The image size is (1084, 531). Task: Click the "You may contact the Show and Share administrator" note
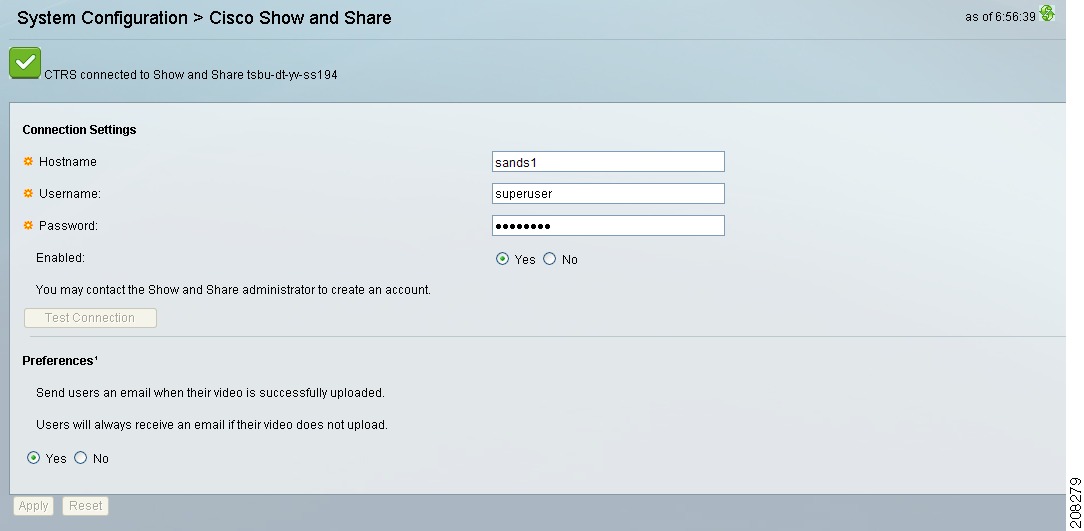234,290
